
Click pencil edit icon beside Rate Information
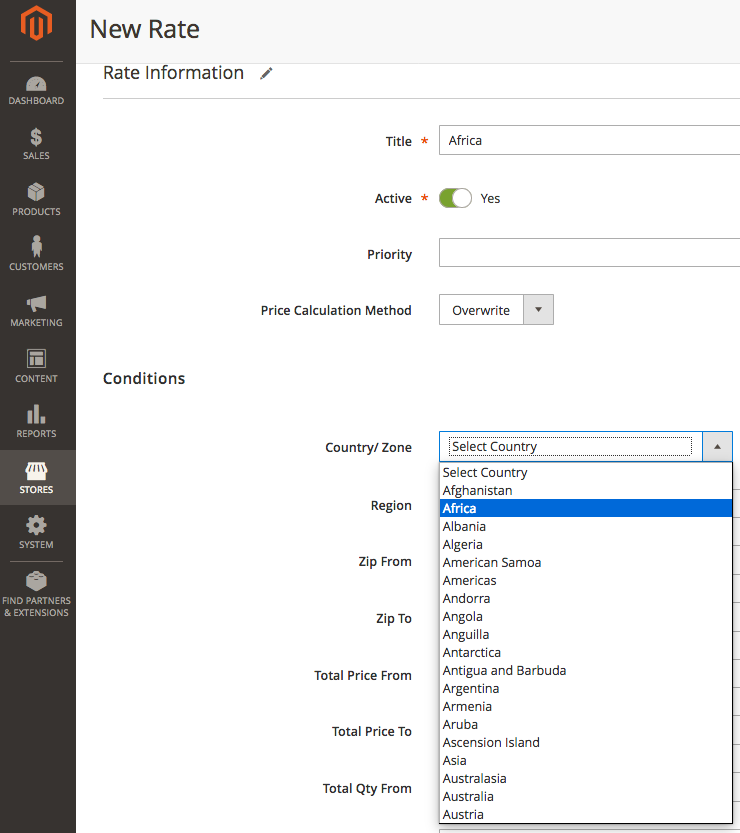tap(266, 73)
